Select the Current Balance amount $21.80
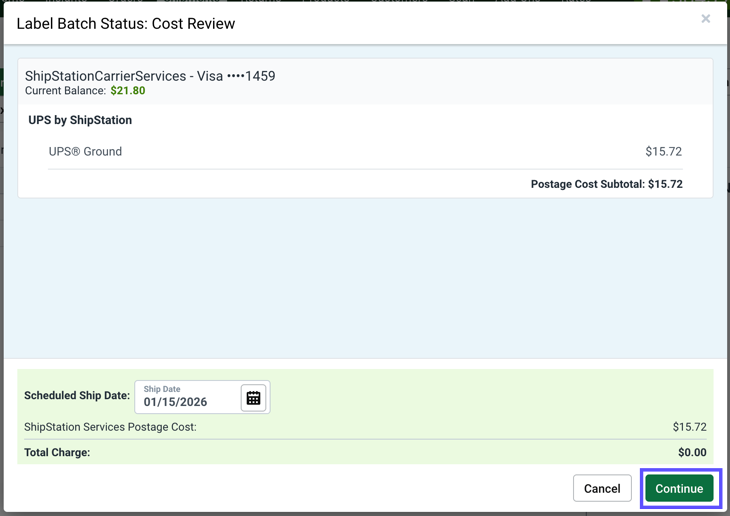The image size is (730, 516). [x=128, y=90]
